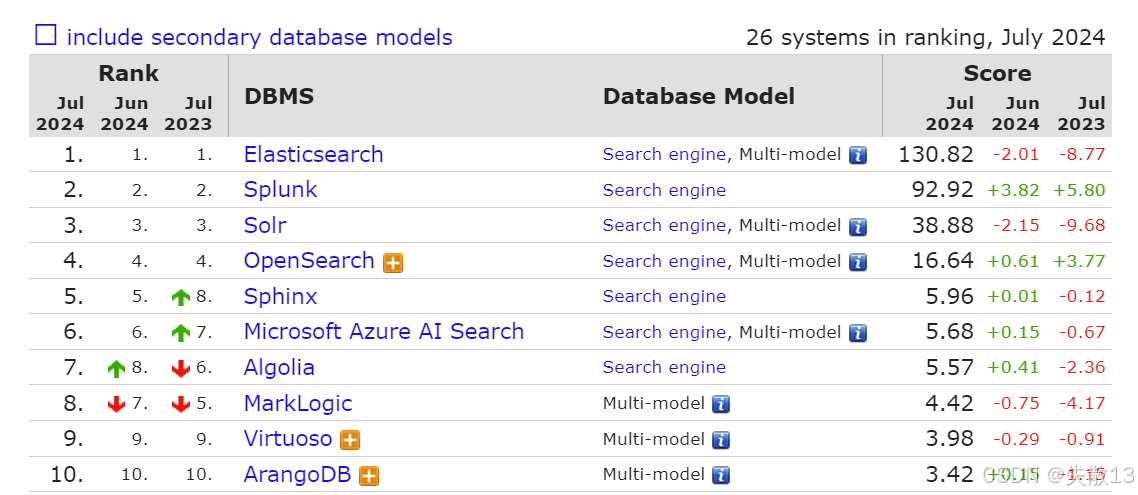1138x495 pixels.
Task: Open the MarkLogic DBMS link
Action: pyautogui.click(x=298, y=403)
